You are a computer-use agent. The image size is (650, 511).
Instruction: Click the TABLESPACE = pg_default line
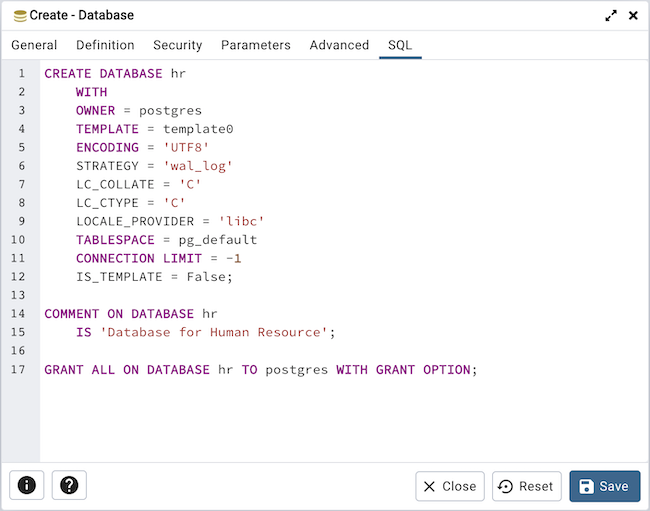(x=166, y=240)
